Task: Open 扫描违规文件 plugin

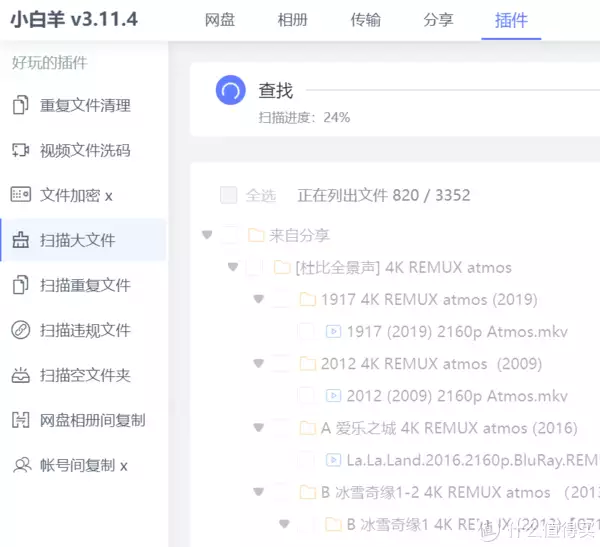Action: 83,330
